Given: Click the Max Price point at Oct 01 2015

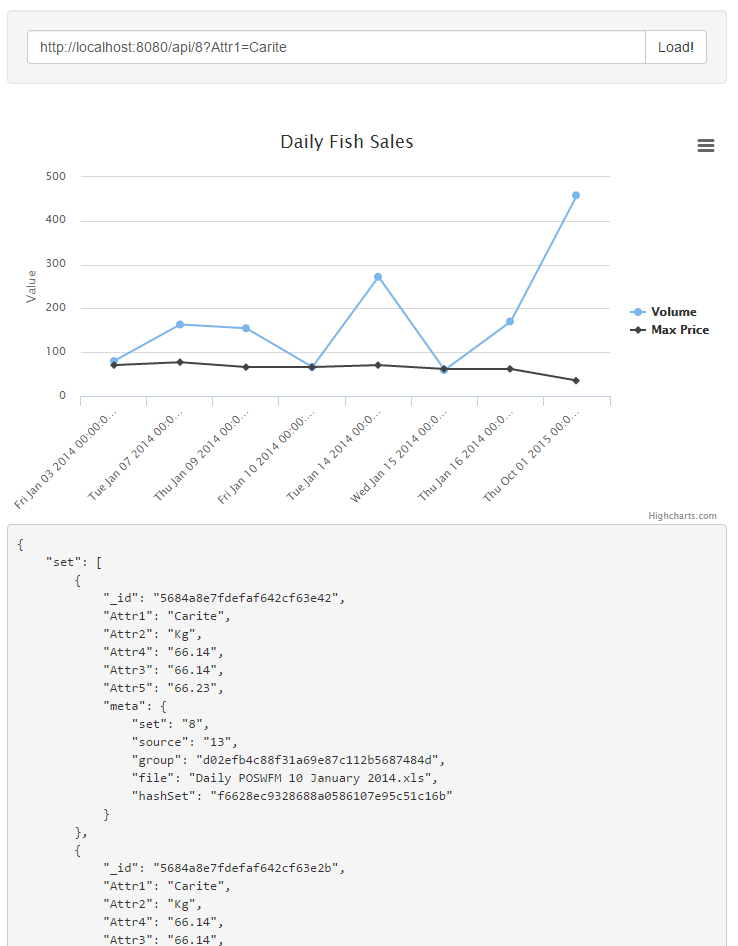Looking at the screenshot, I should point(576,381).
